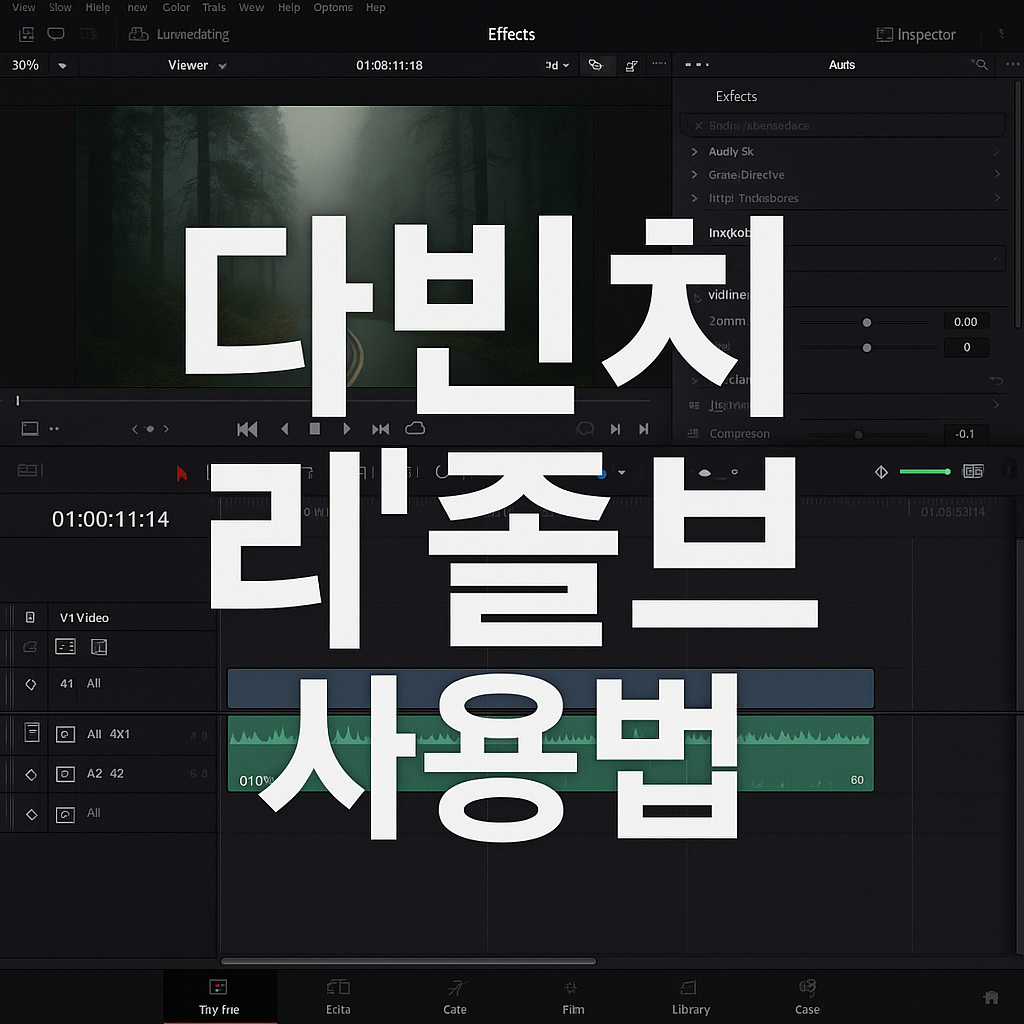This screenshot has height=1024, width=1024.
Task: Click the timecode 01:00:11:14
Action: (110, 519)
